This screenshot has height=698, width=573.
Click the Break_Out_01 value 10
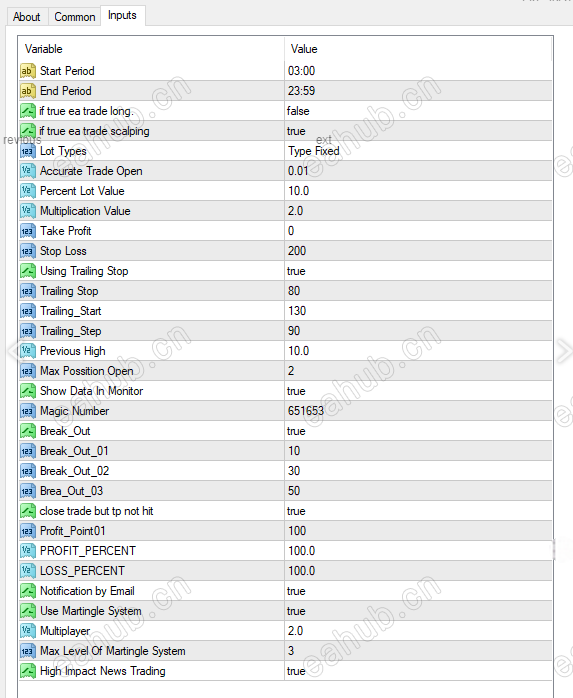click(x=294, y=451)
